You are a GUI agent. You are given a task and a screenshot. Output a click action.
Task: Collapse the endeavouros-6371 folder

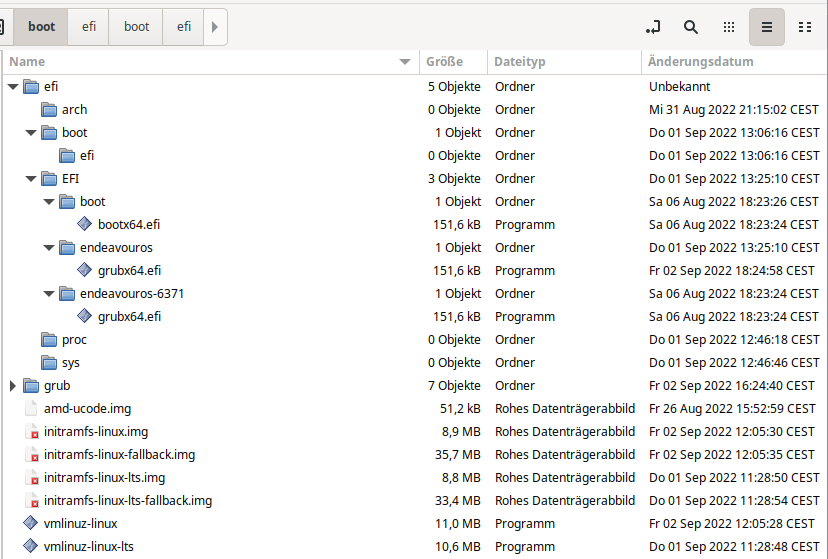50,294
